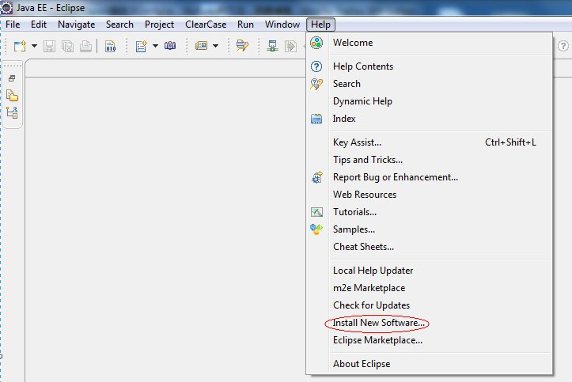The image size is (572, 382).
Task: Click the Search help menu icon
Action: coord(316,84)
